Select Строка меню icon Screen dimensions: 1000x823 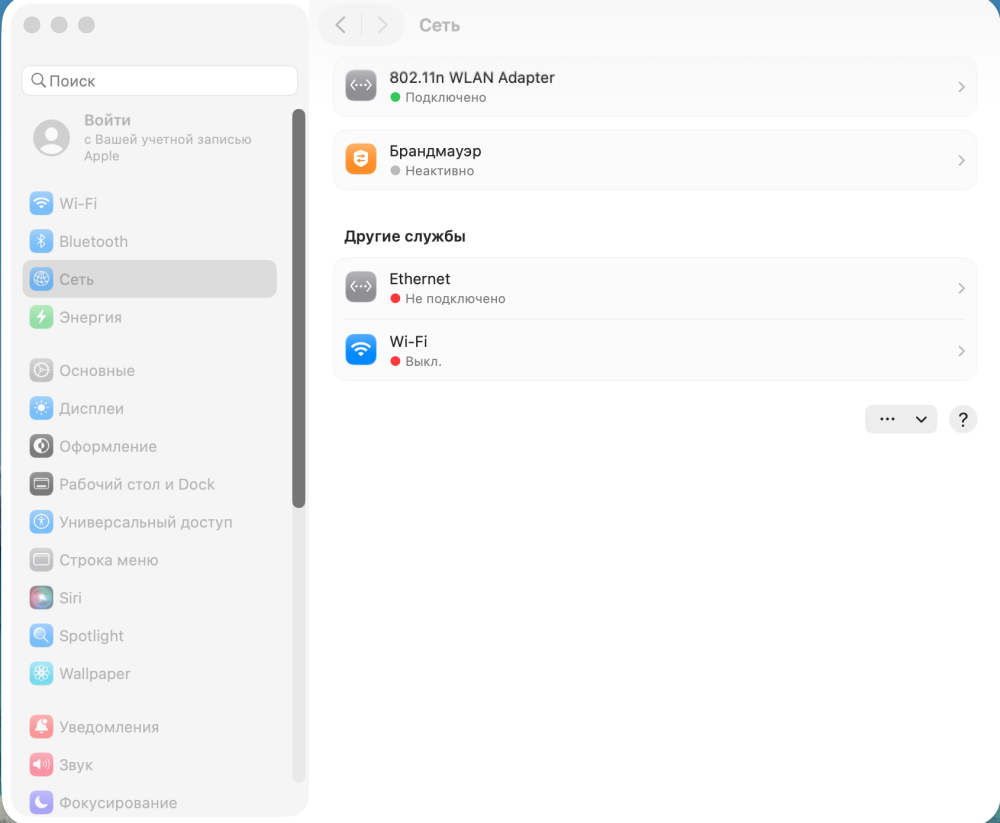(x=41, y=560)
